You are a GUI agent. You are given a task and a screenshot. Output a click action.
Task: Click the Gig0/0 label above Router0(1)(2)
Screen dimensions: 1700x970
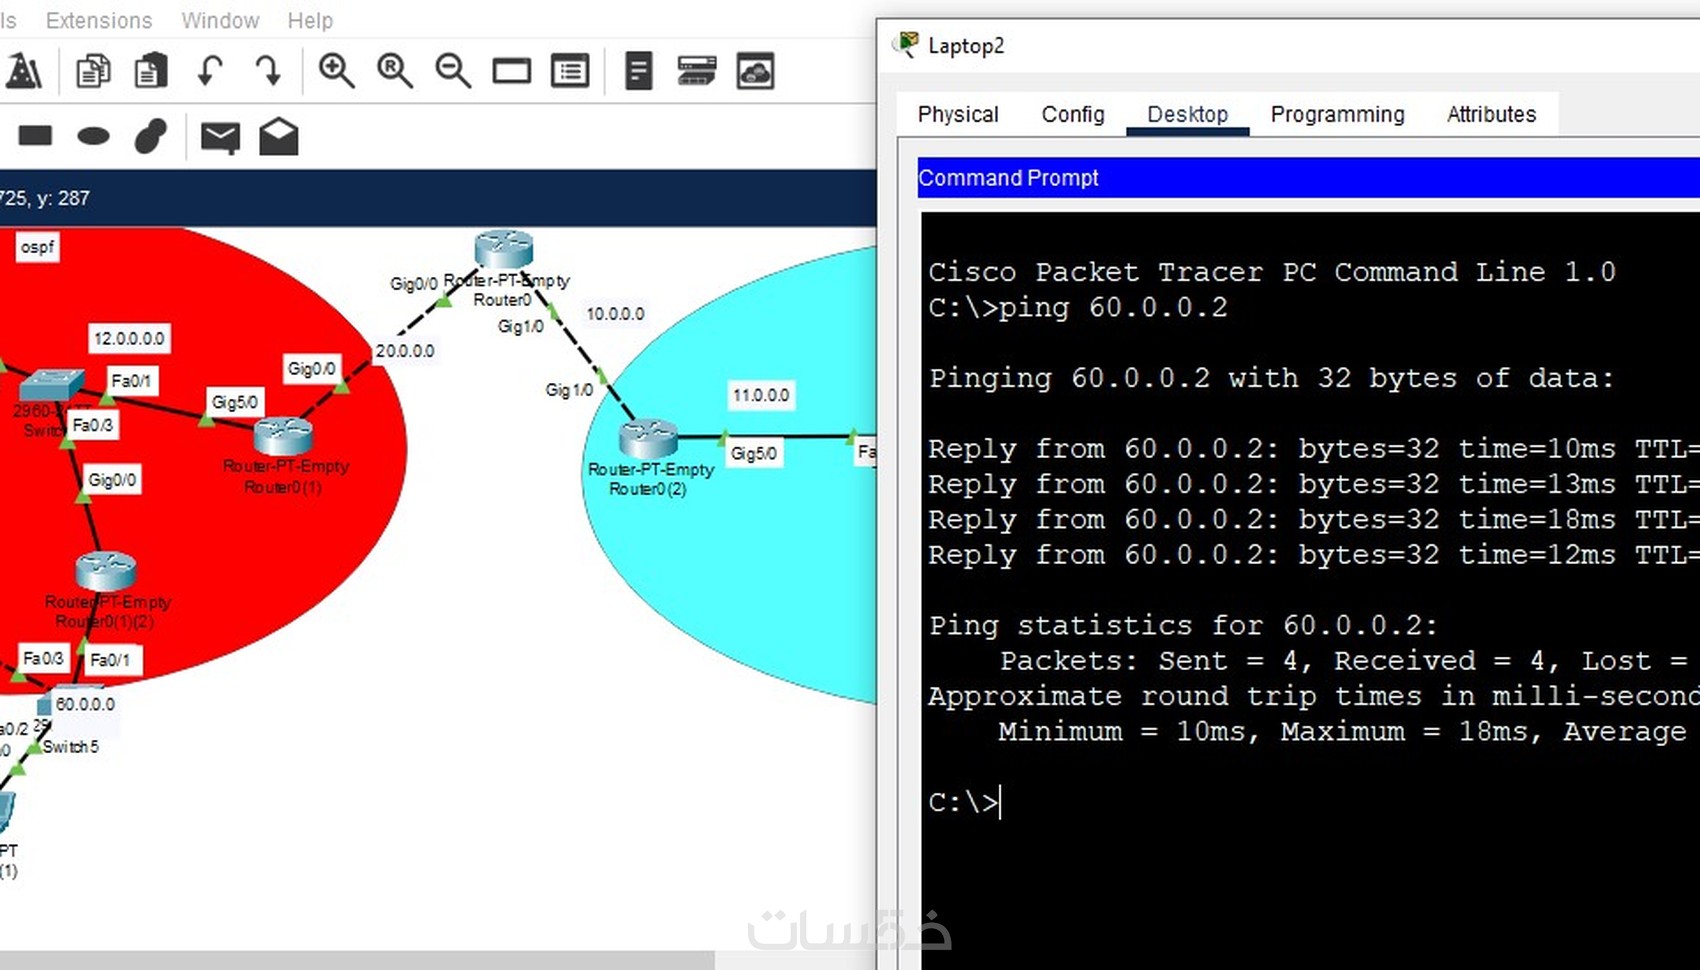[x=112, y=480]
